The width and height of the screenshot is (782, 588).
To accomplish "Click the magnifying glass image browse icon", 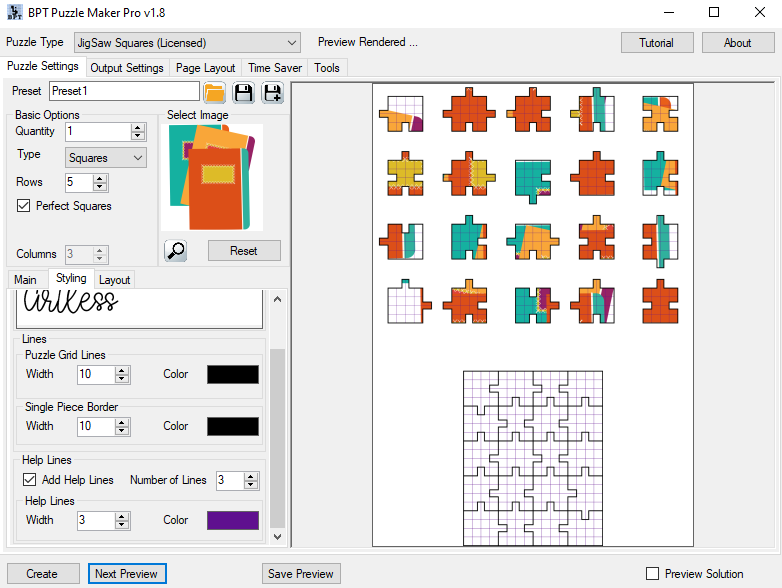I will 176,251.
